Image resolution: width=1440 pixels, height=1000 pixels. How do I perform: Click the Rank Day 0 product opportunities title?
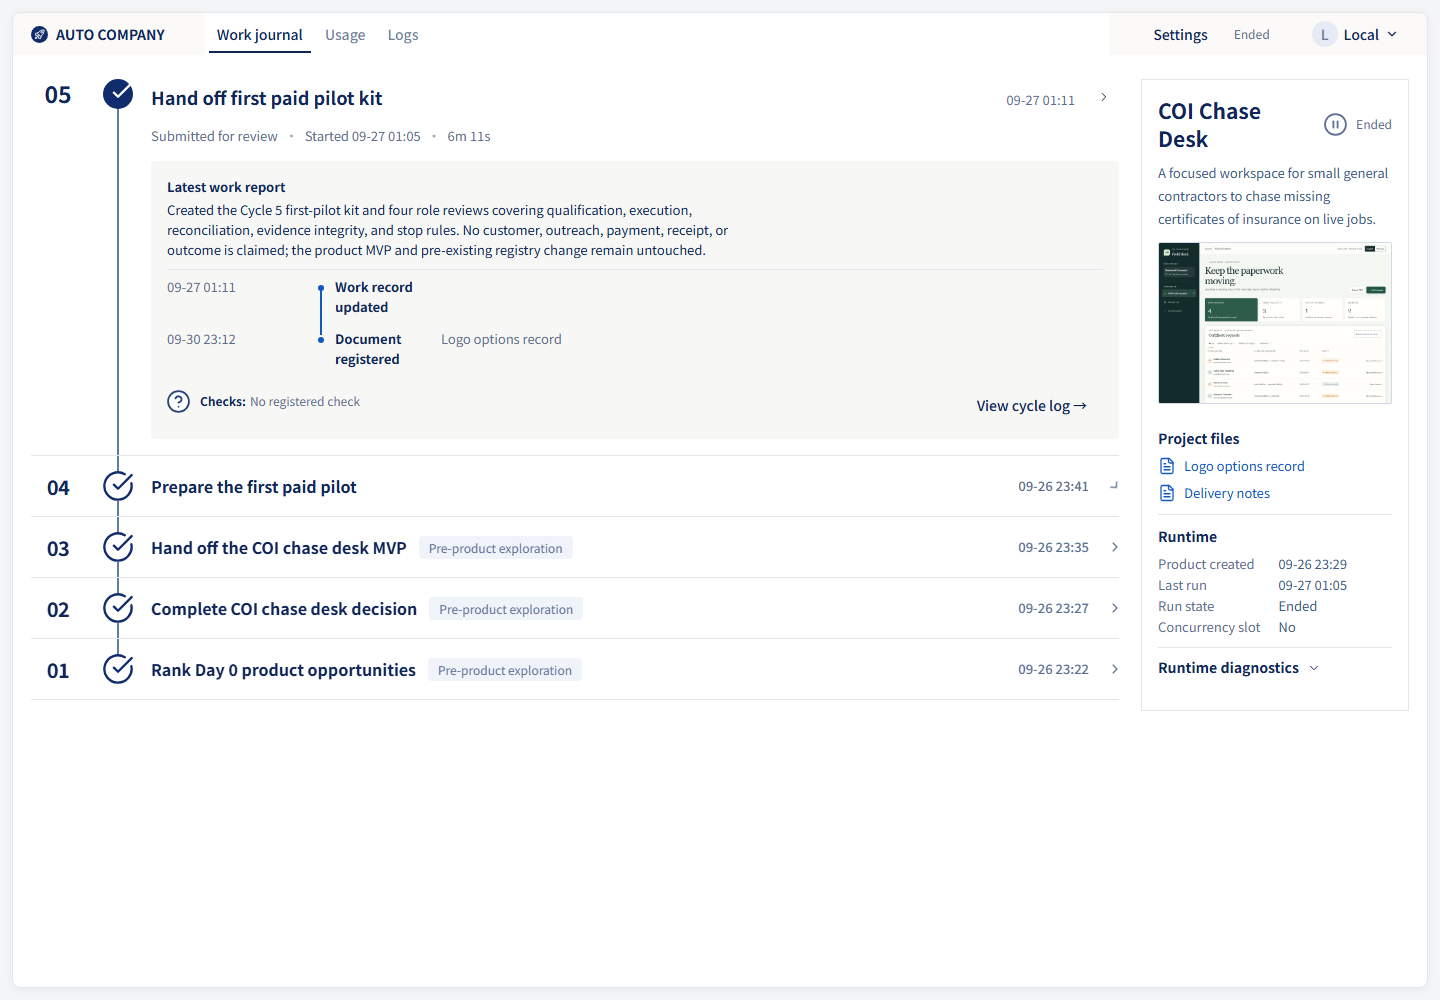pyautogui.click(x=283, y=670)
